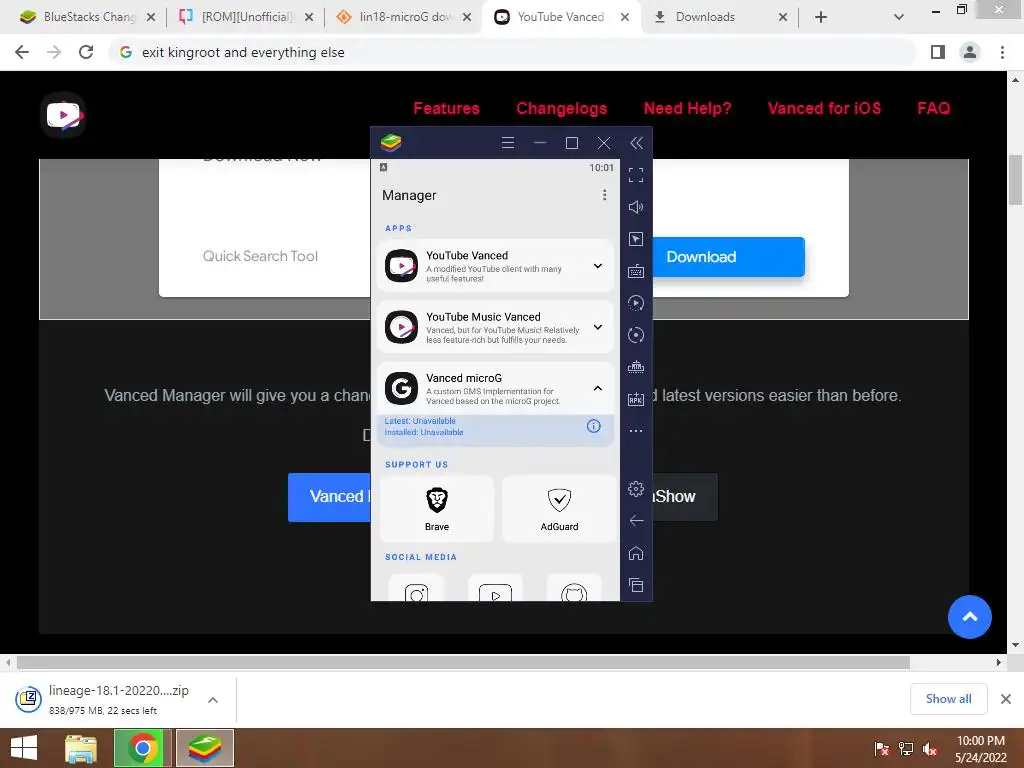Open Changelogs nav link
1024x768 pixels.
562,108
